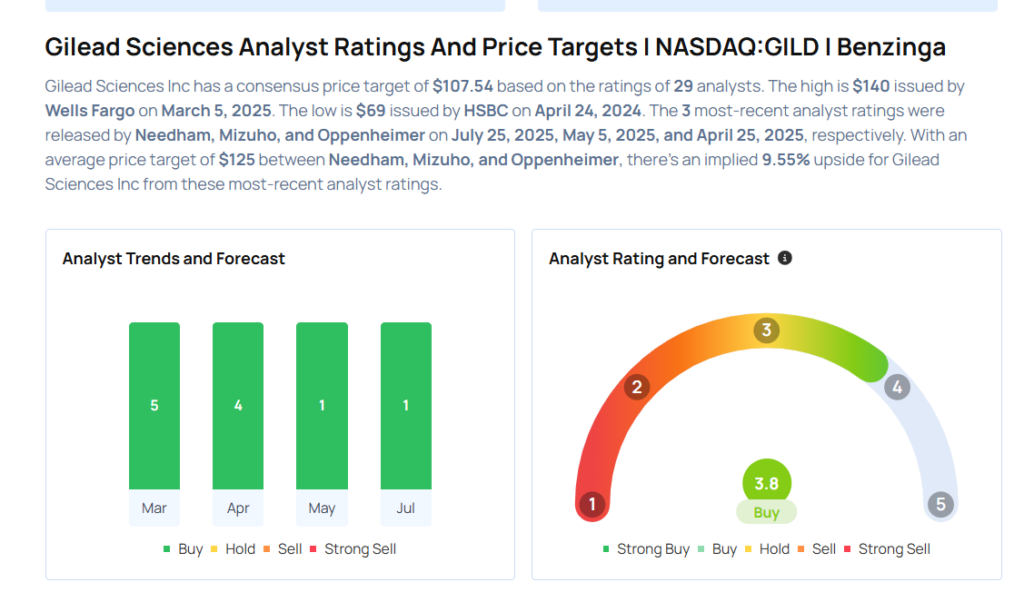Toggle the Buy legend in trends chart

pos(184,549)
